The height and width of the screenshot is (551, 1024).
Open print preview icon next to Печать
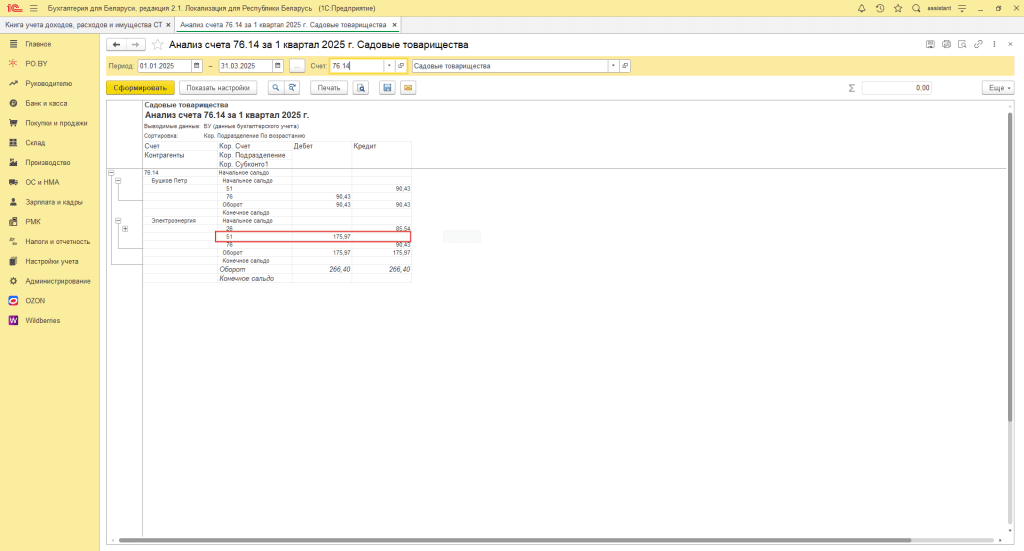coord(361,87)
